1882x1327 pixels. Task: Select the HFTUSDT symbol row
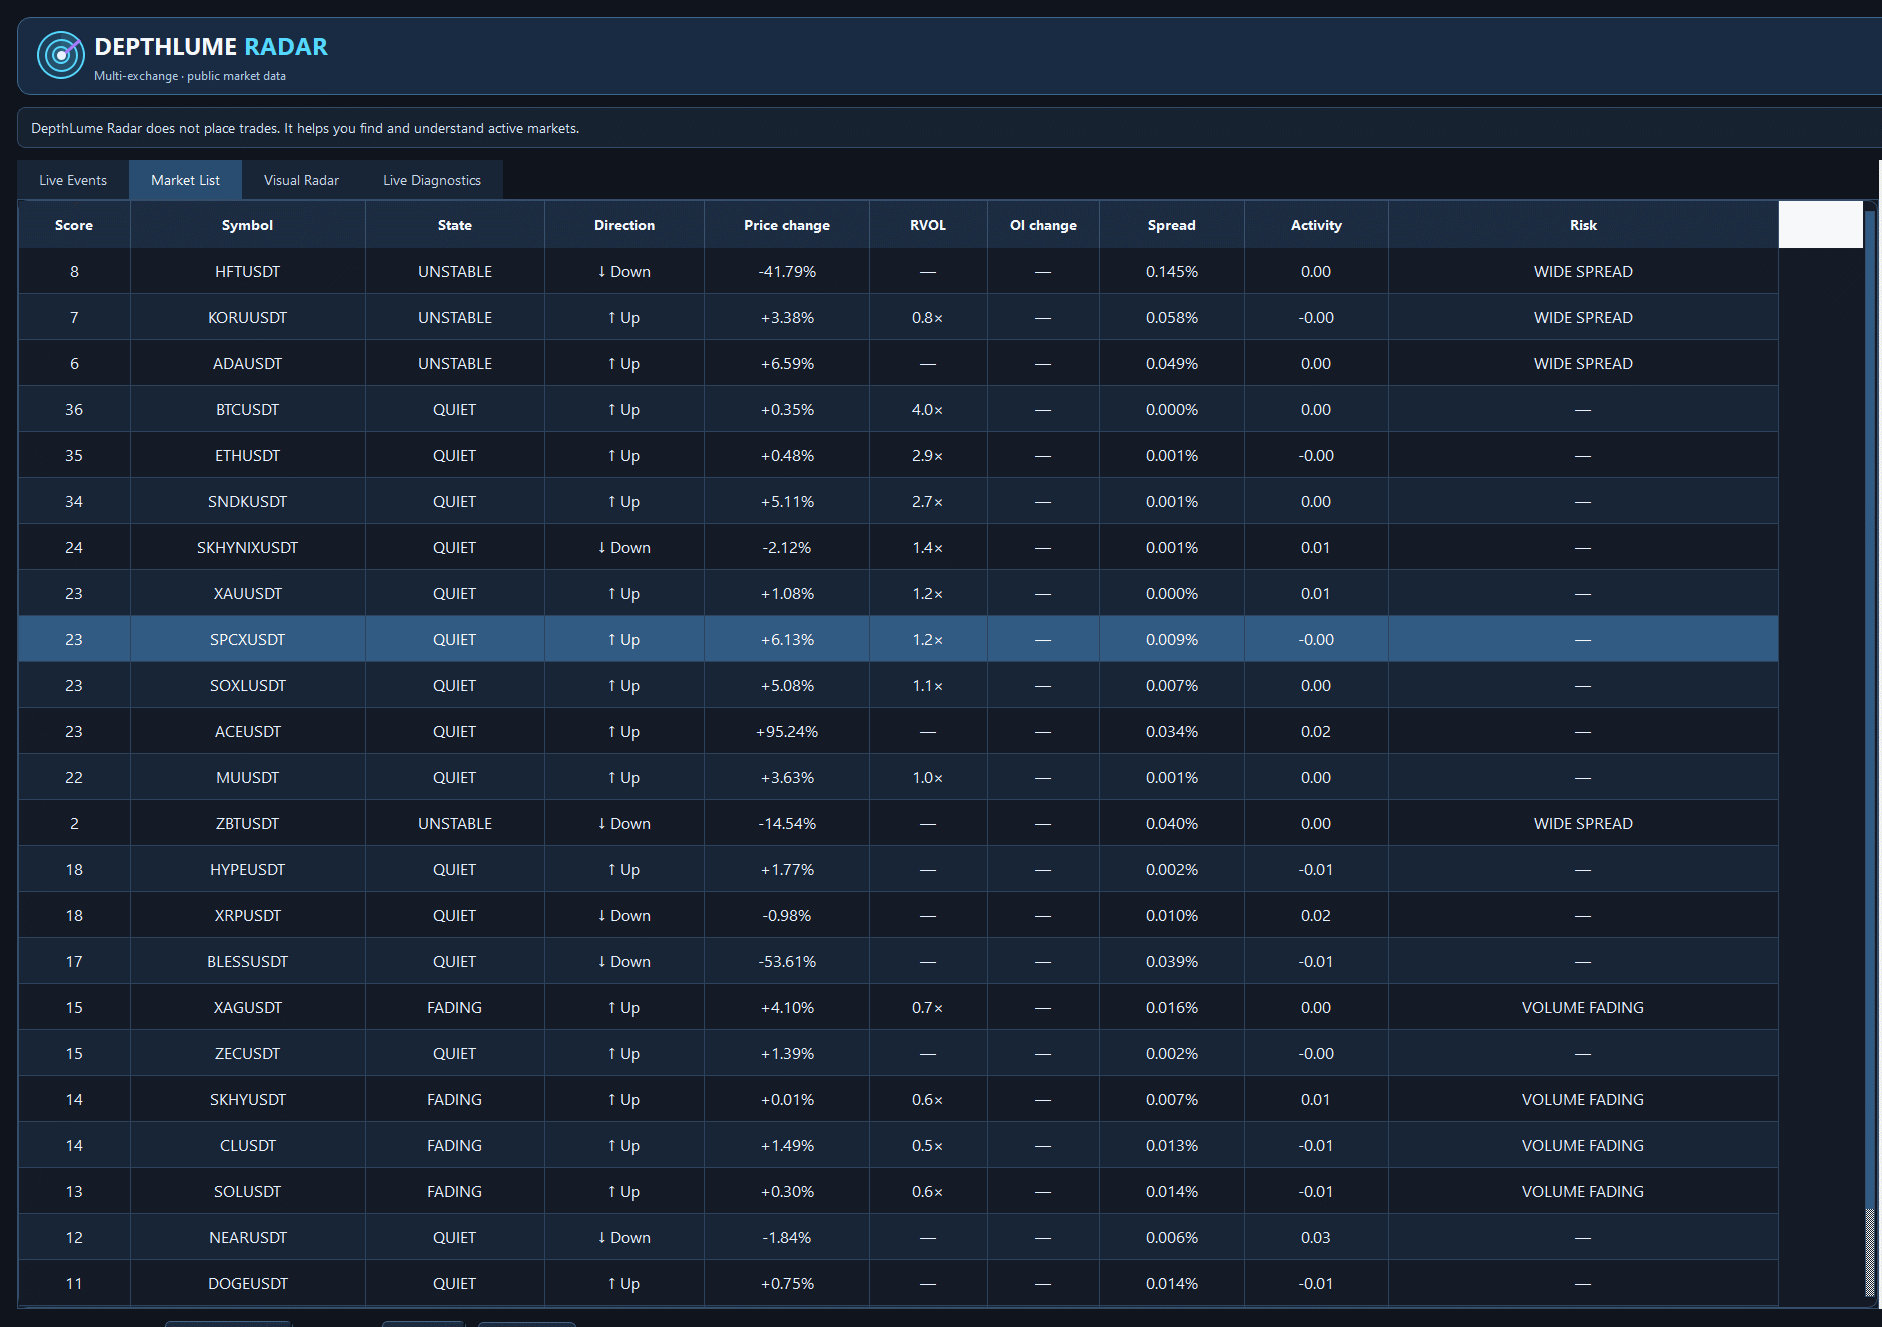click(x=898, y=271)
